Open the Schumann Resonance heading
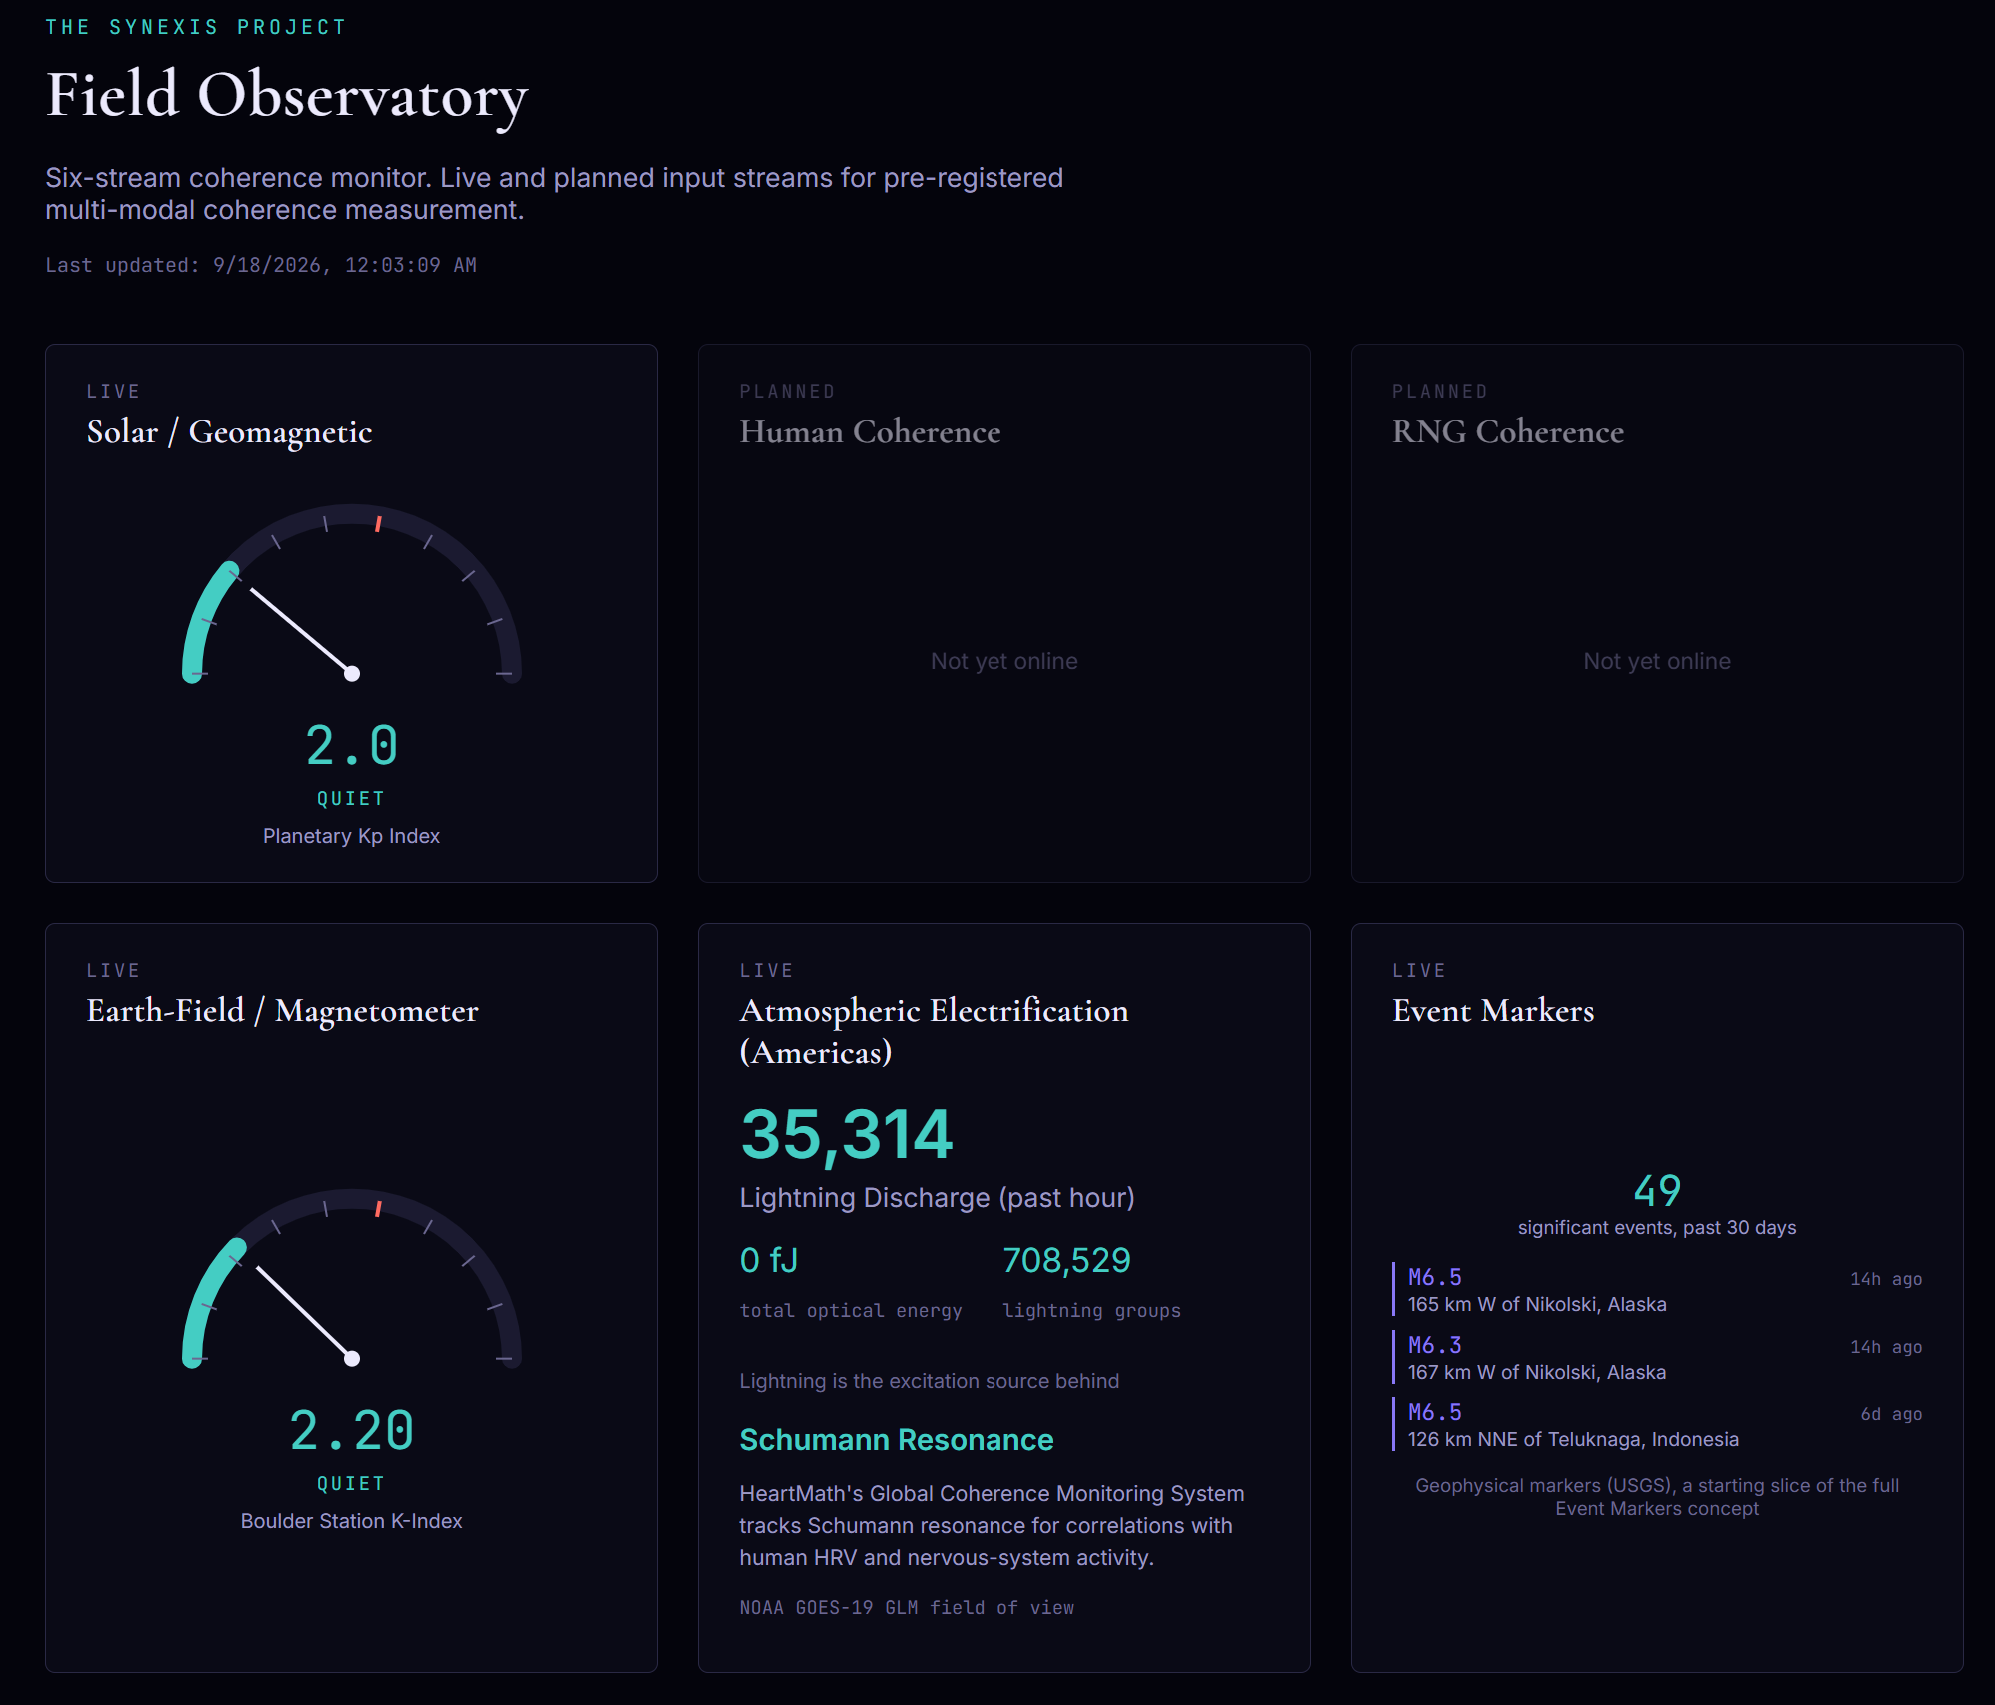 pos(896,1440)
